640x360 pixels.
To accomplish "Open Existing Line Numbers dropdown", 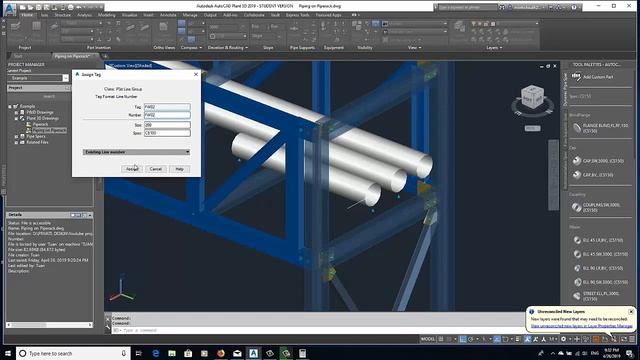I will click(x=136, y=152).
